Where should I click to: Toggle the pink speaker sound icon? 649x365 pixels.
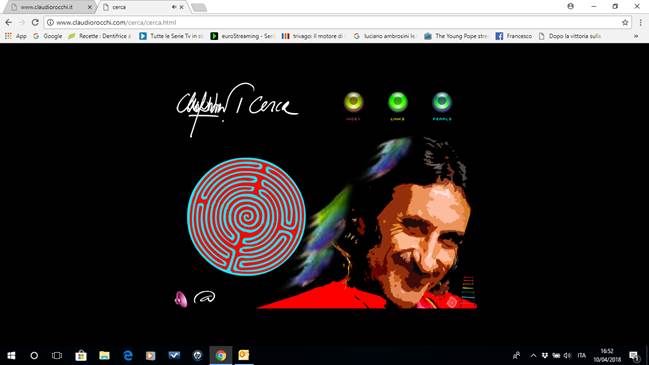180,299
